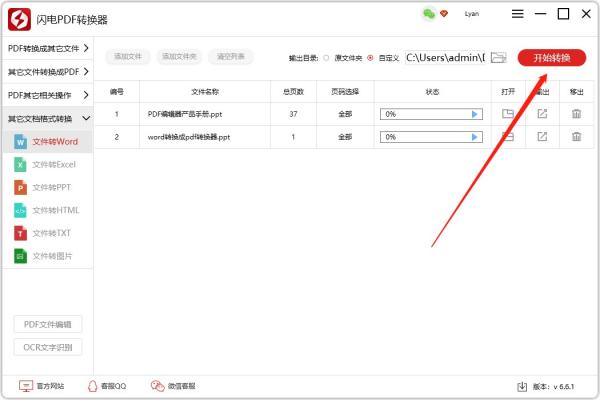Screen dimensions: 600x400
Task: Open official website monitor icon
Action: pyautogui.click(x=26, y=386)
